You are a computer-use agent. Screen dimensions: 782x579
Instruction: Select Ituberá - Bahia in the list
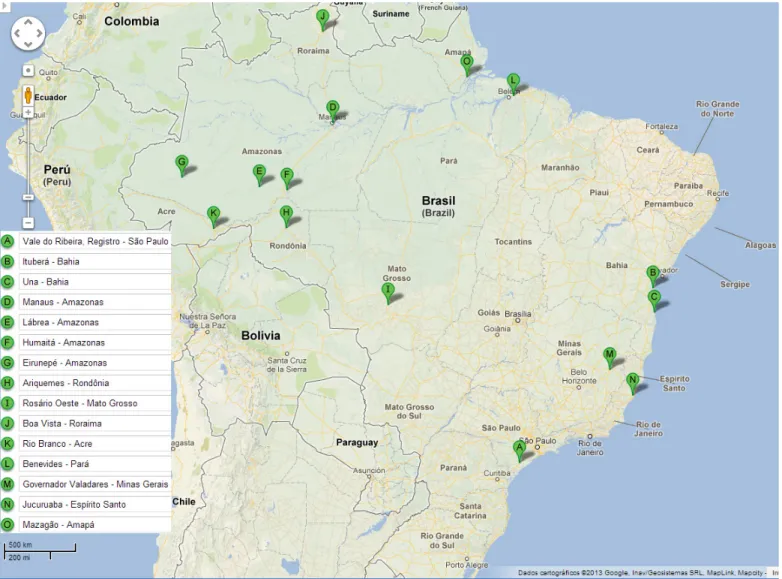[95, 262]
